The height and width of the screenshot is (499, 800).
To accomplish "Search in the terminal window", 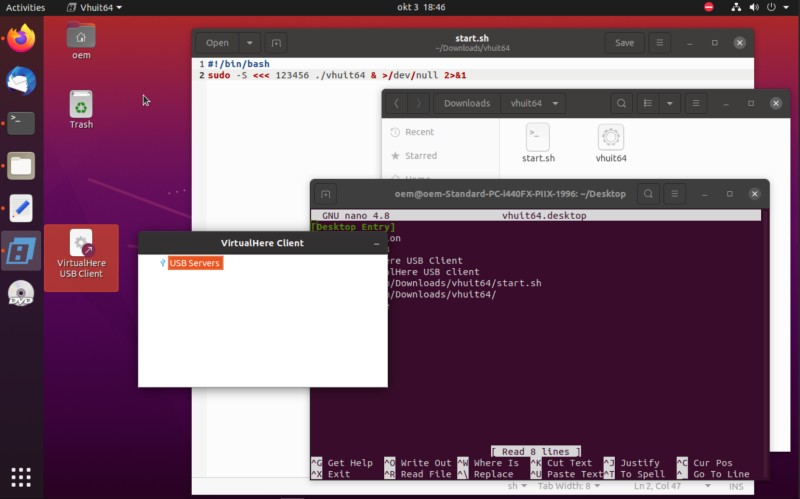I will (x=648, y=194).
